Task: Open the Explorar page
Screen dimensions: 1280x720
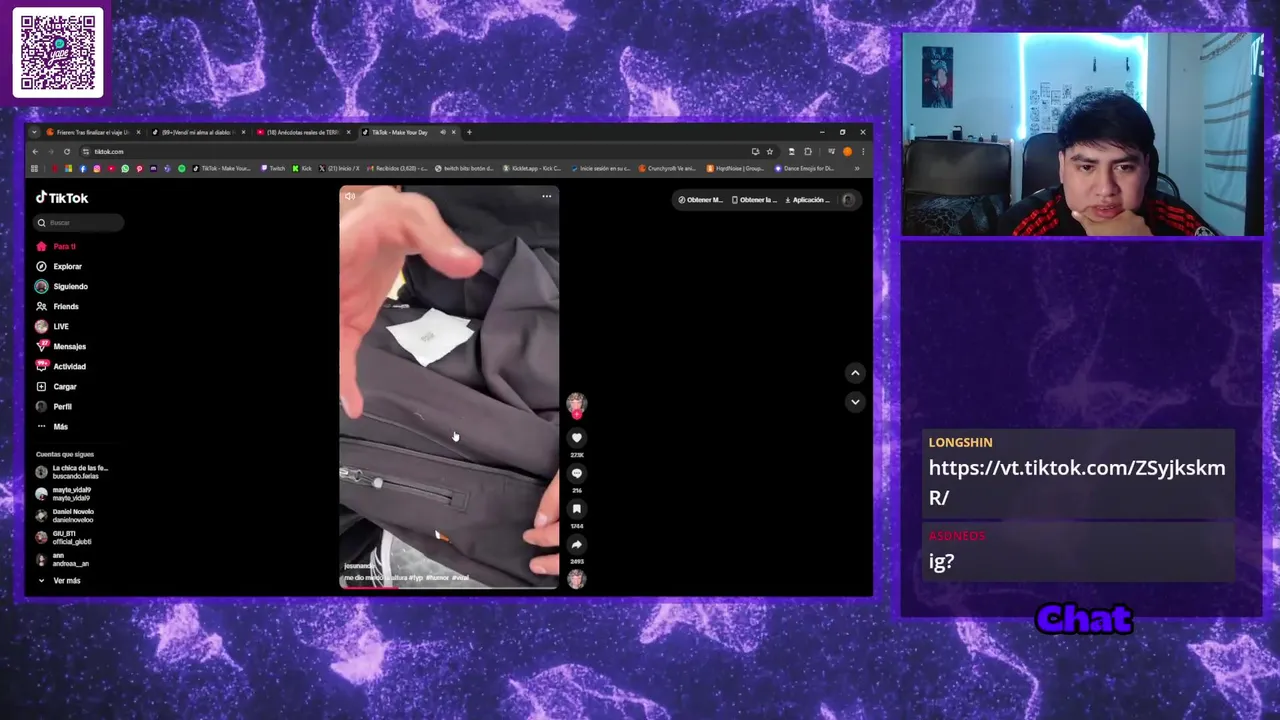Action: [59, 266]
